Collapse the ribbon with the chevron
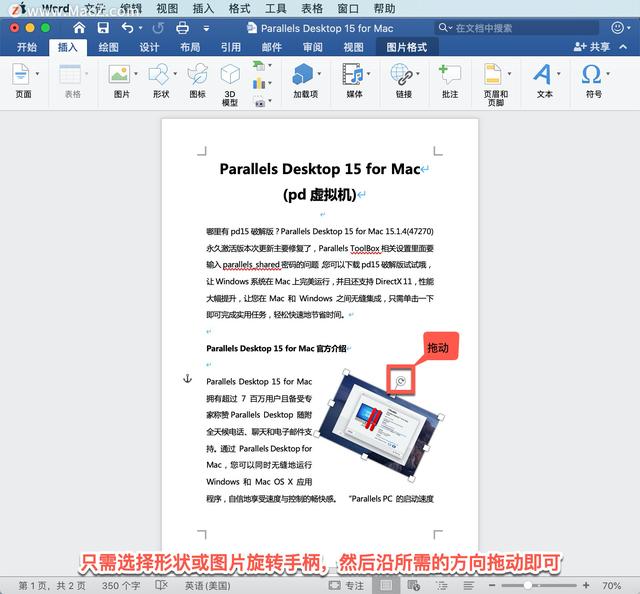The image size is (640, 594). (623, 47)
